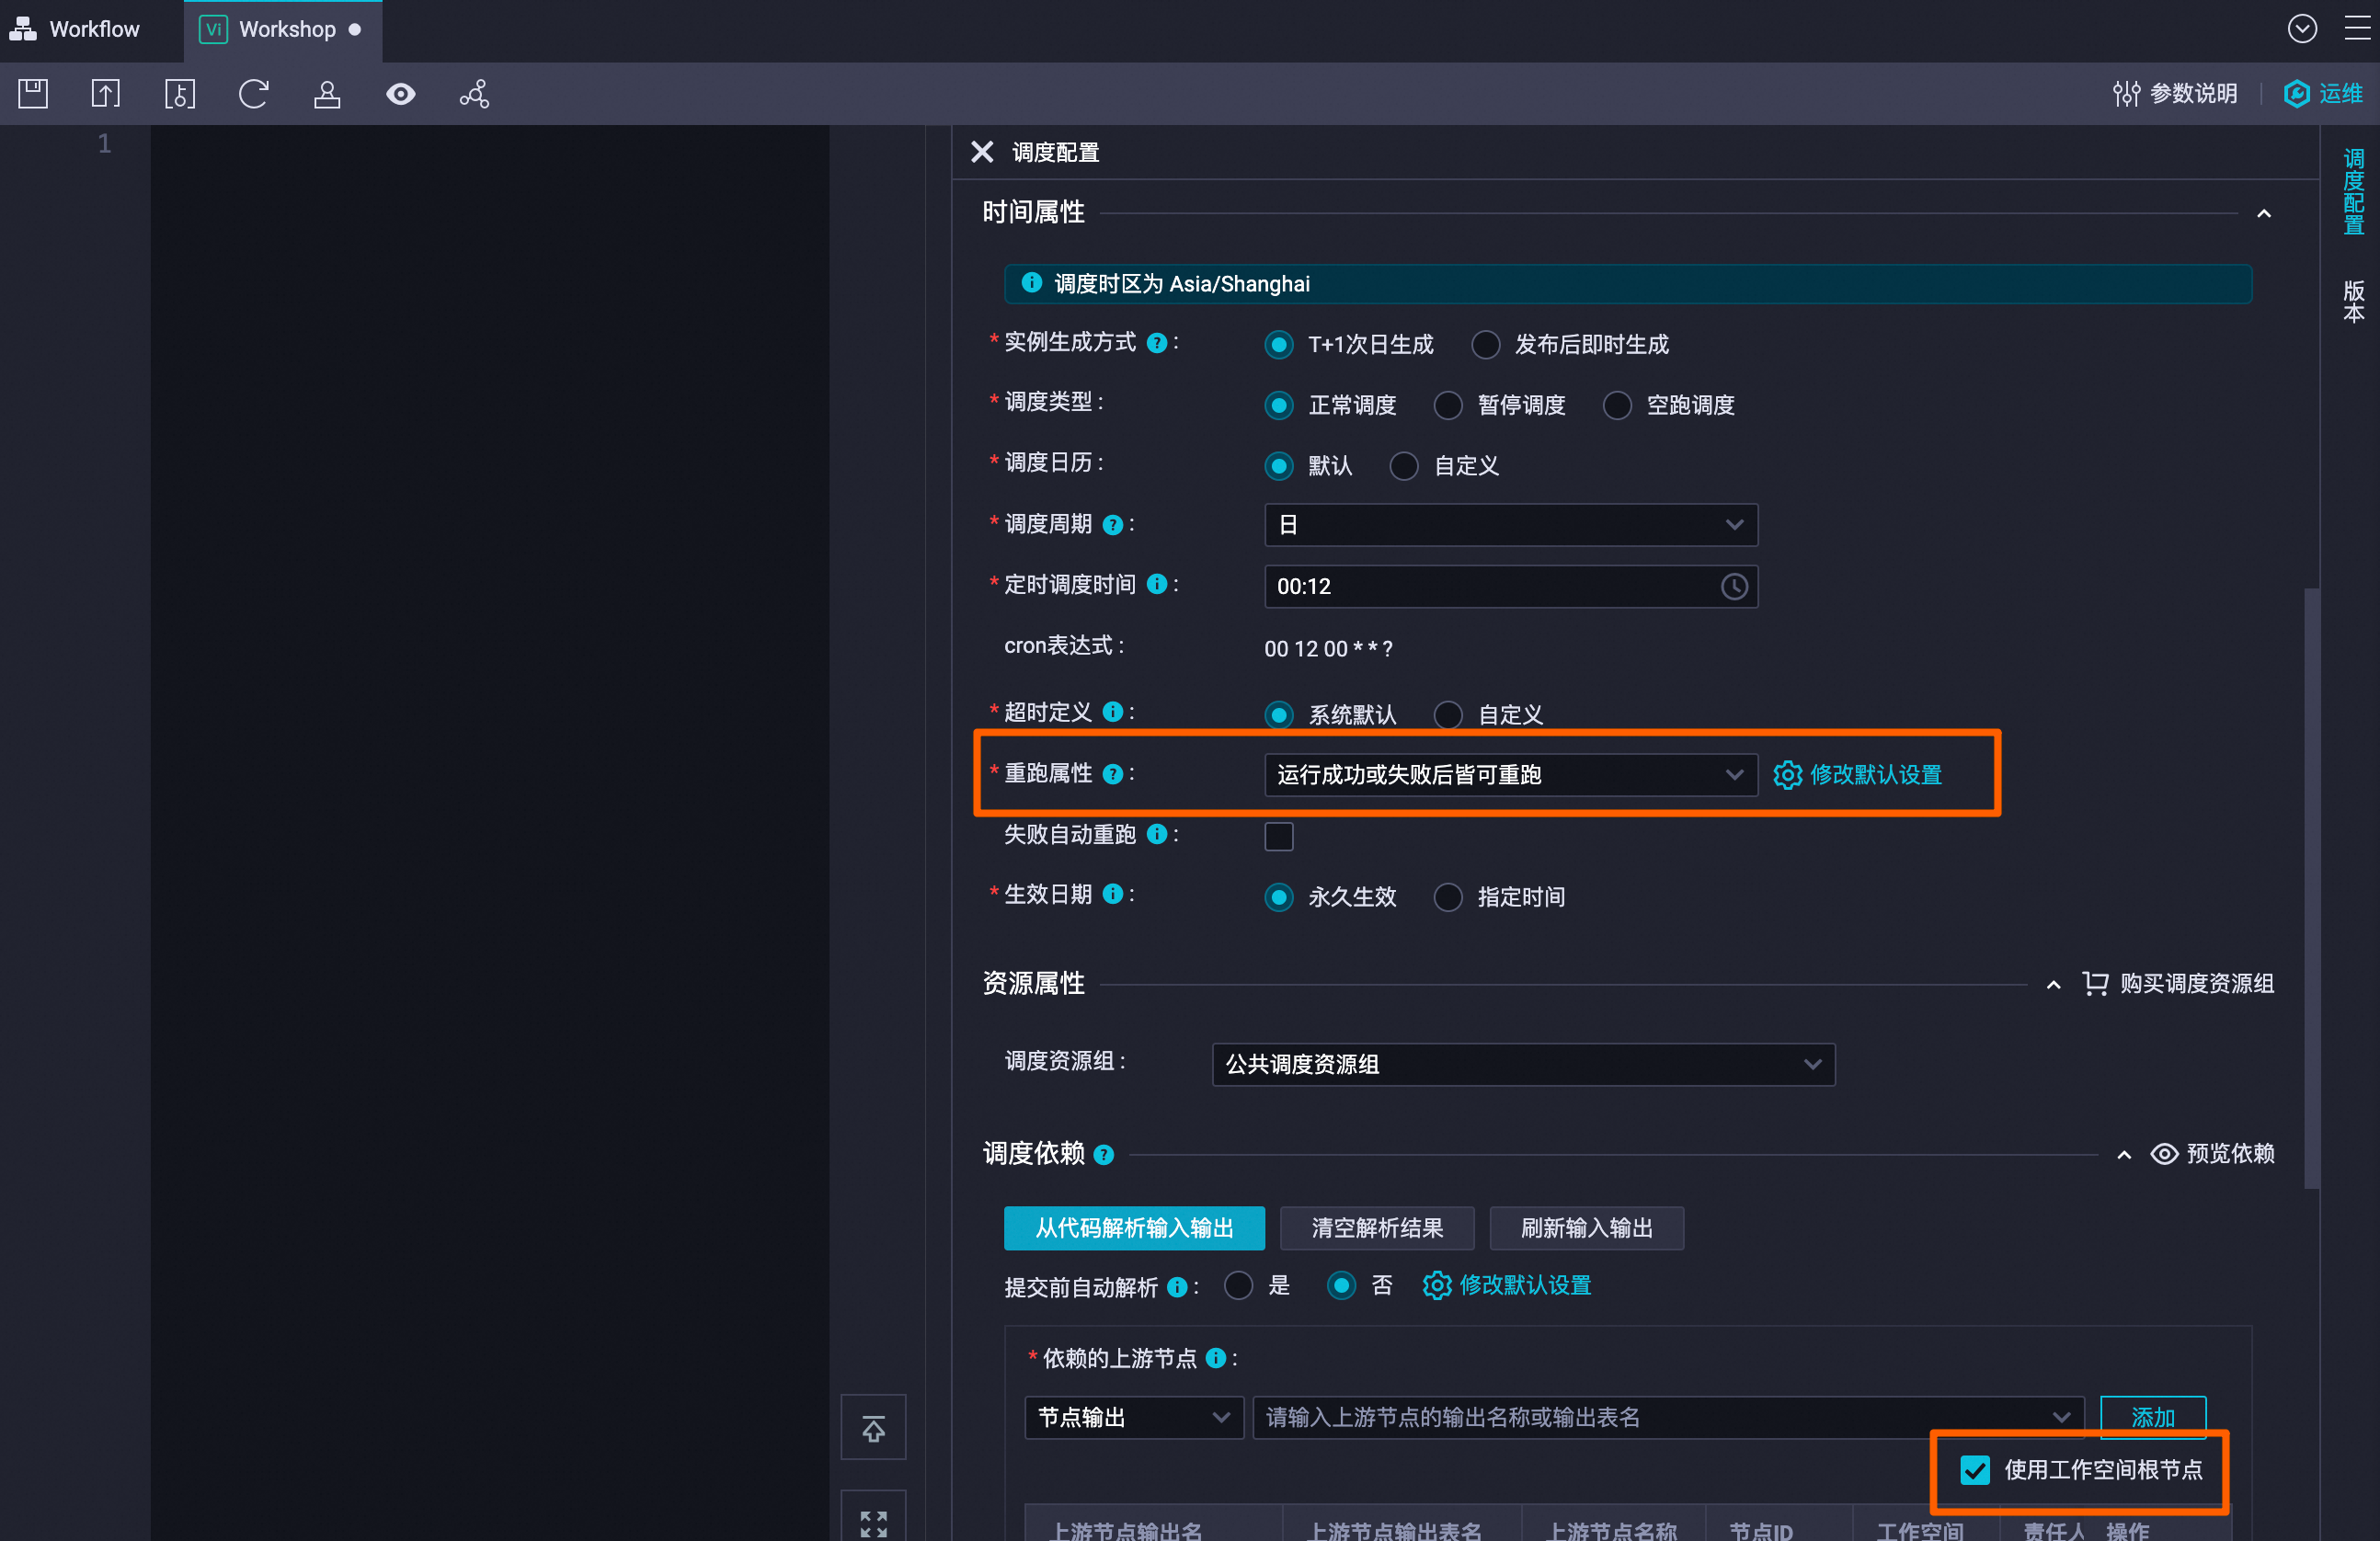Open upstream node output name combo box
This screenshot has width=2380, height=1541.
point(1668,1418)
